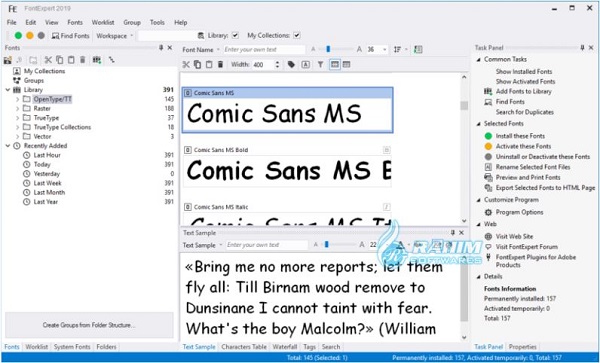Open the File menu

[11, 23]
